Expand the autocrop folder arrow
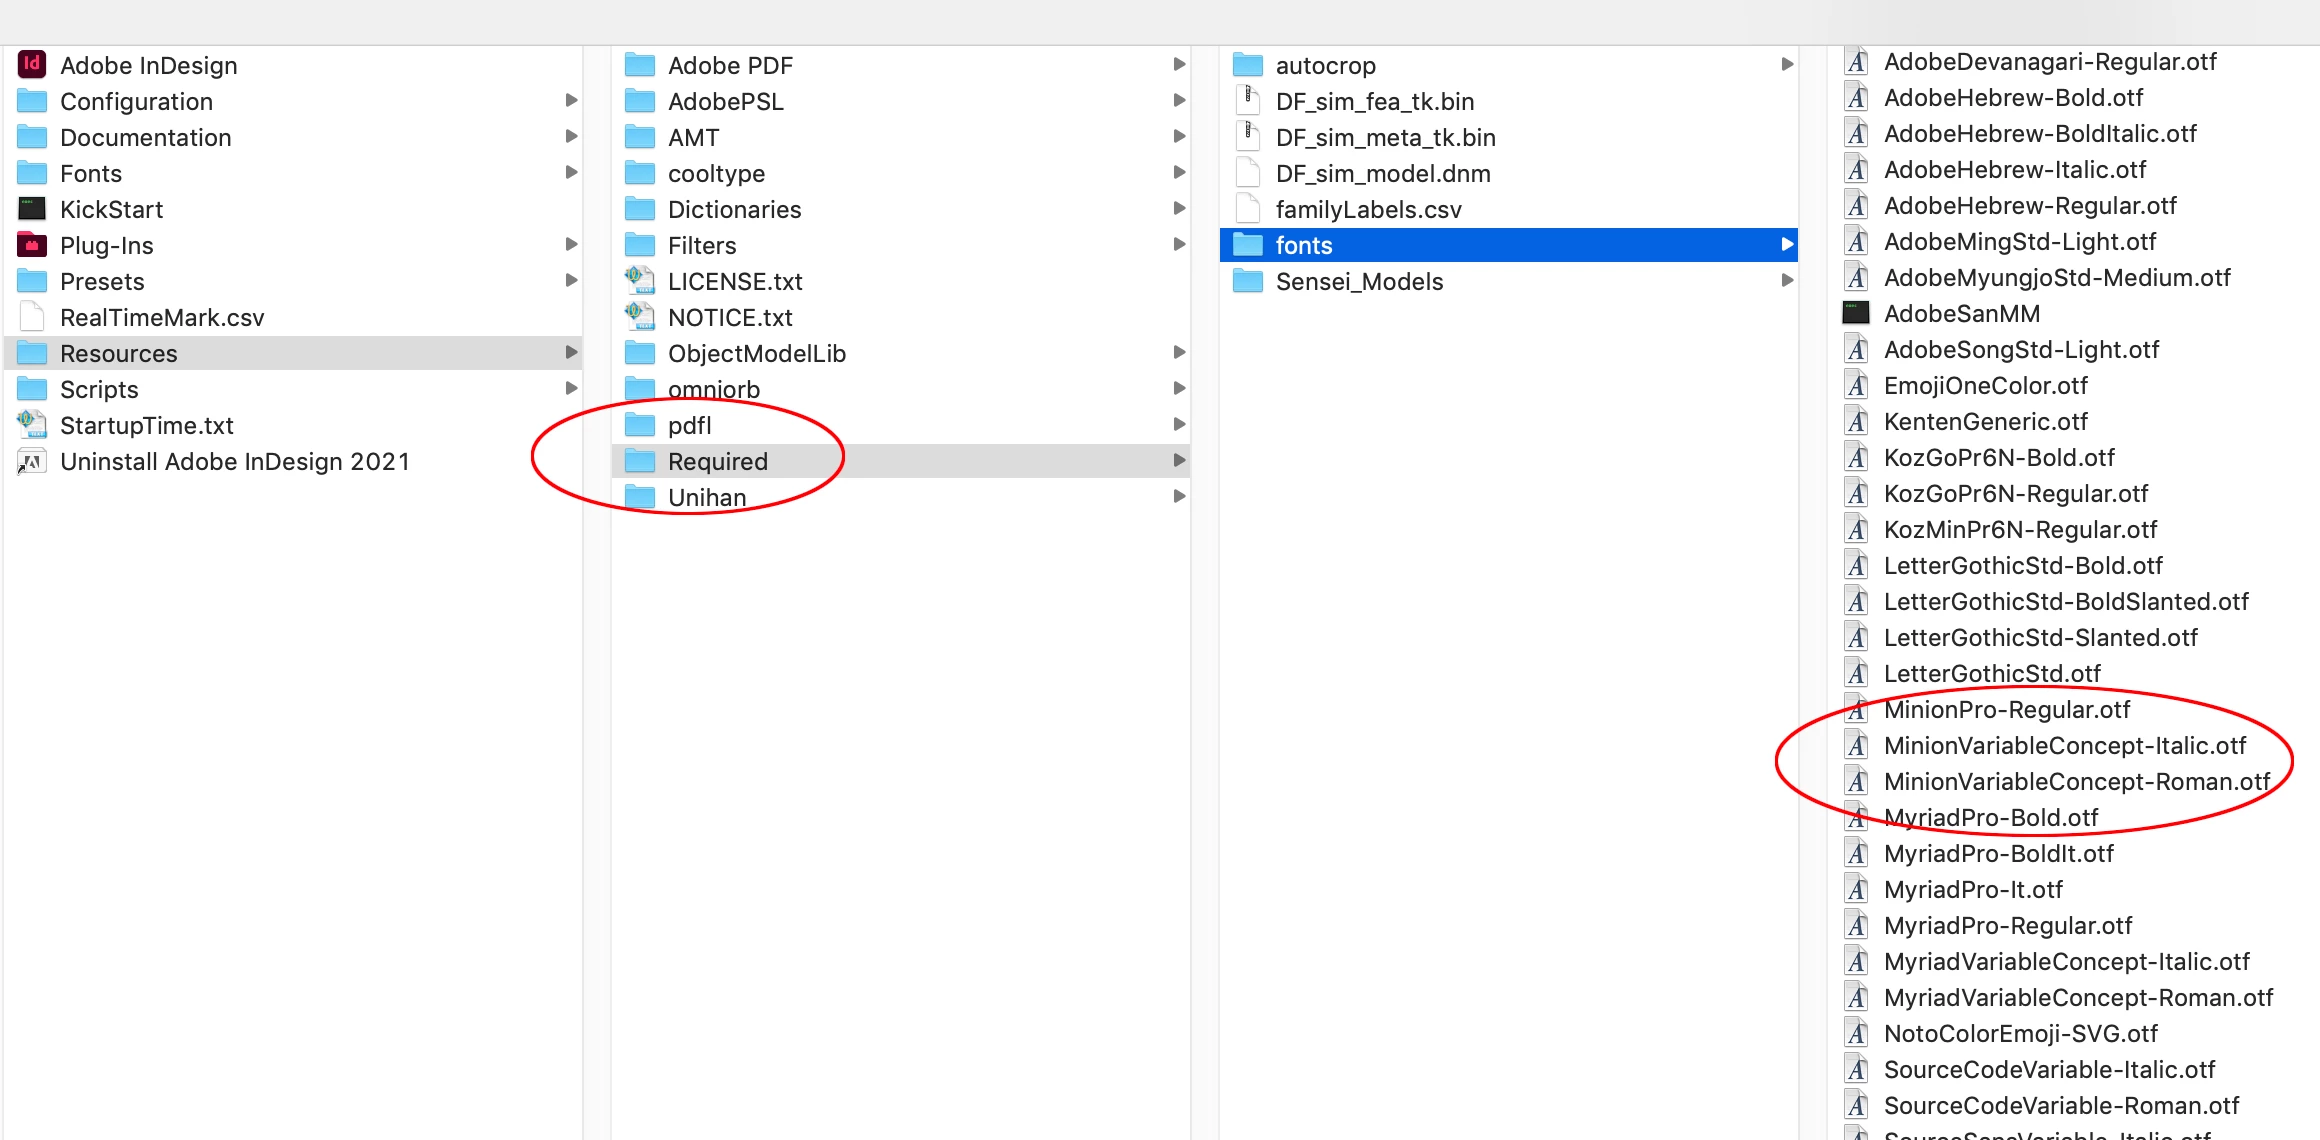Viewport: 2320px width, 1140px height. tap(1787, 65)
